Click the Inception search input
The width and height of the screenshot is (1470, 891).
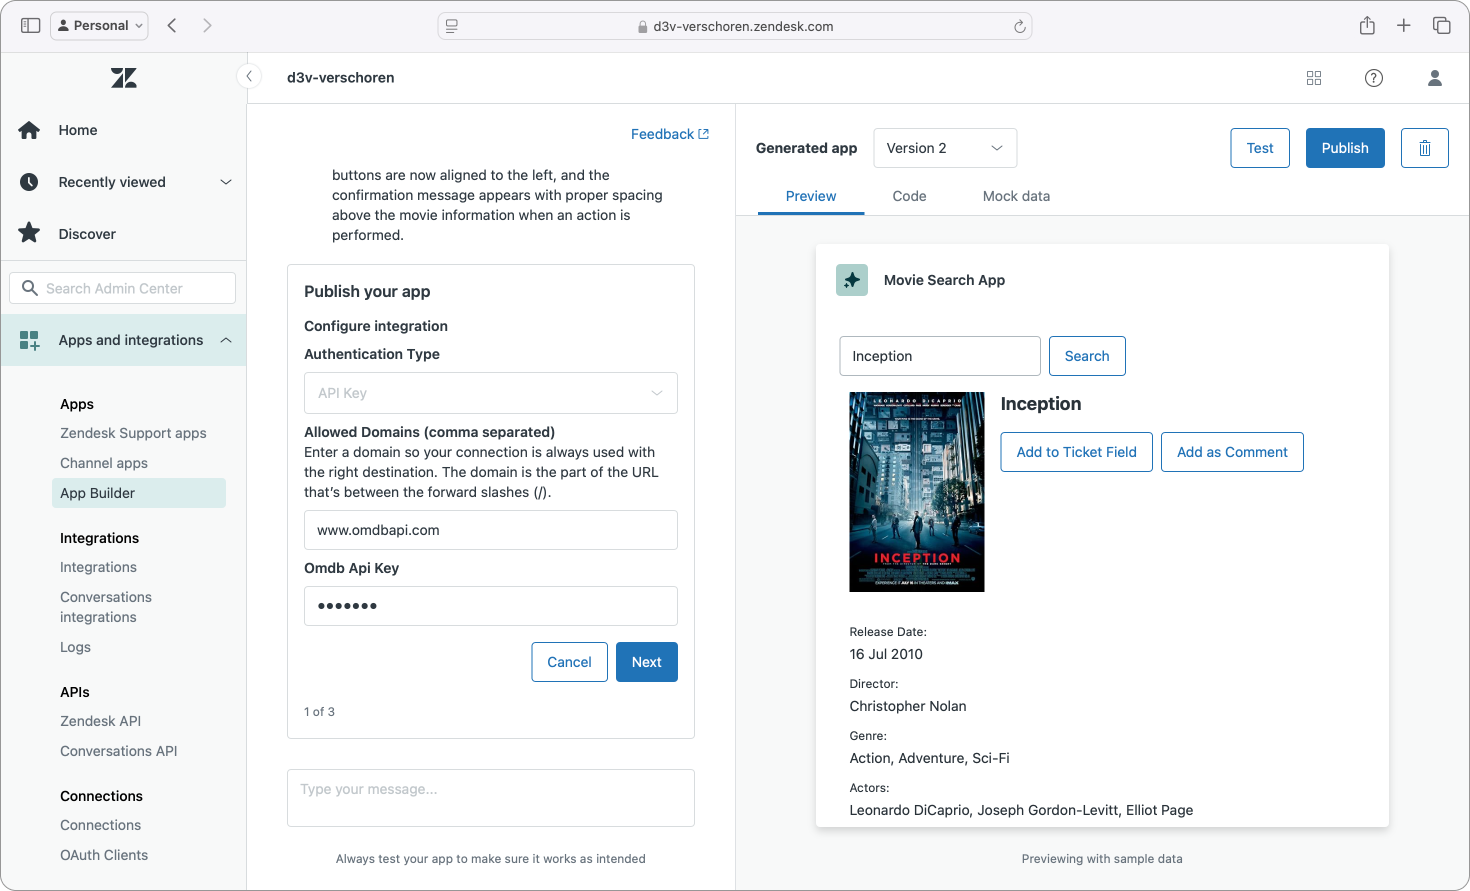[x=940, y=356]
